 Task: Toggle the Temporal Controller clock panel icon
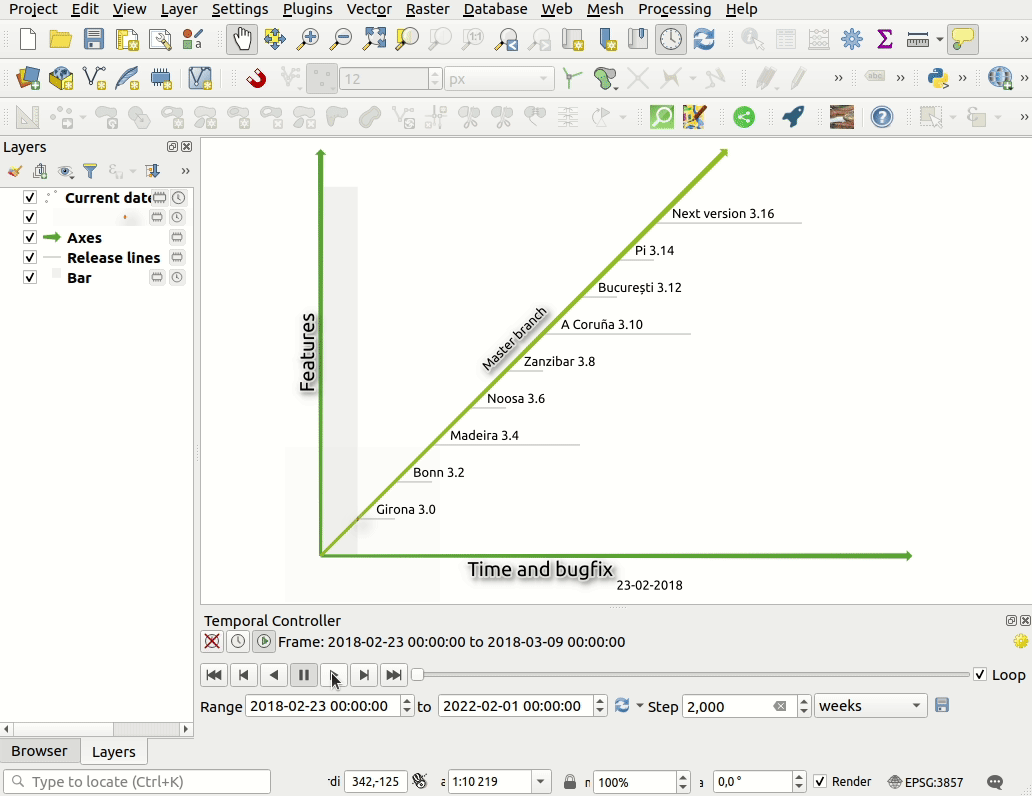pos(671,40)
